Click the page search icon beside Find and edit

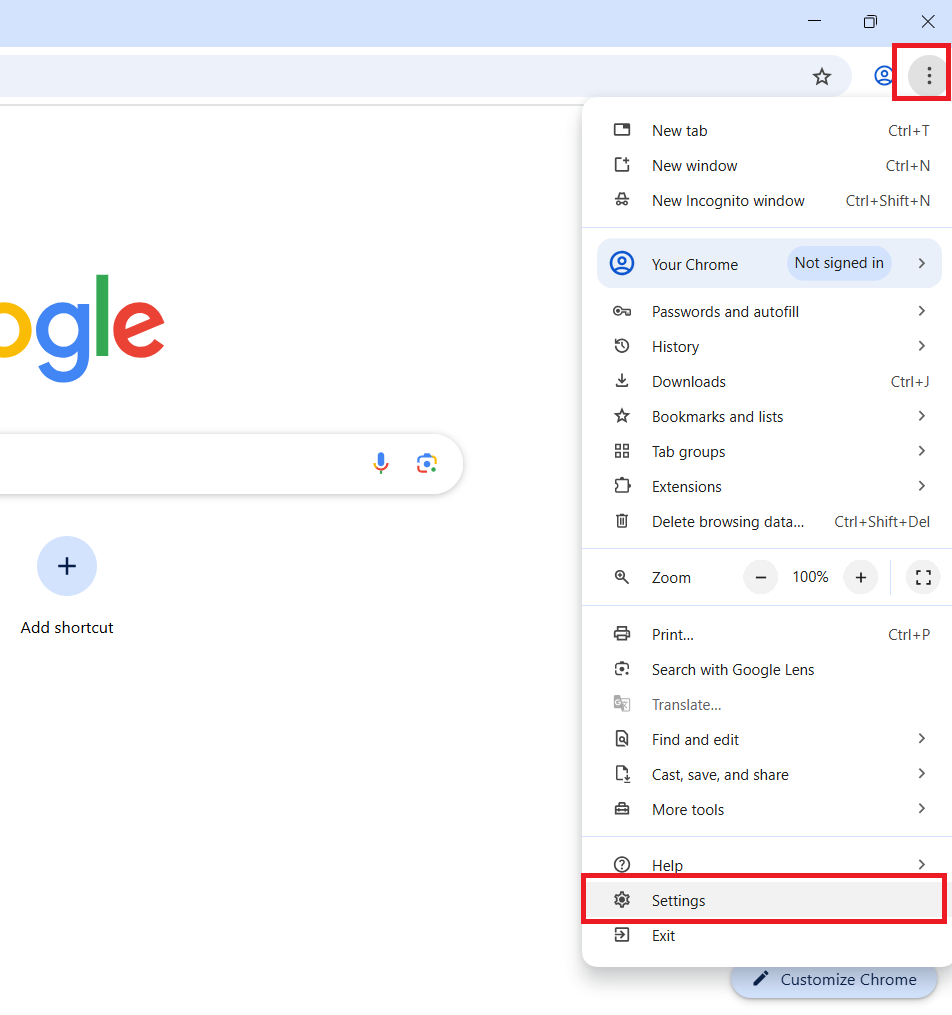pyautogui.click(x=621, y=739)
